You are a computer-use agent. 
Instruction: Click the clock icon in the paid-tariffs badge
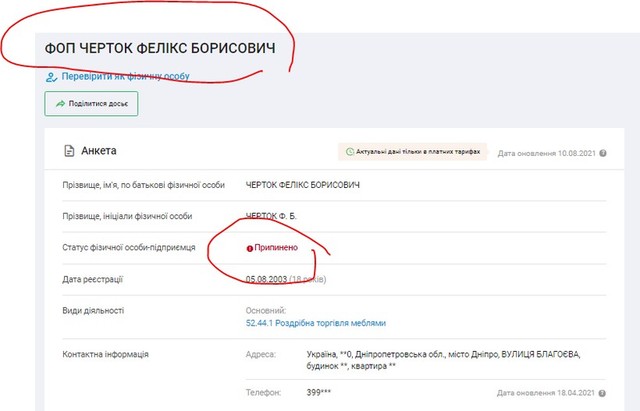coord(350,152)
